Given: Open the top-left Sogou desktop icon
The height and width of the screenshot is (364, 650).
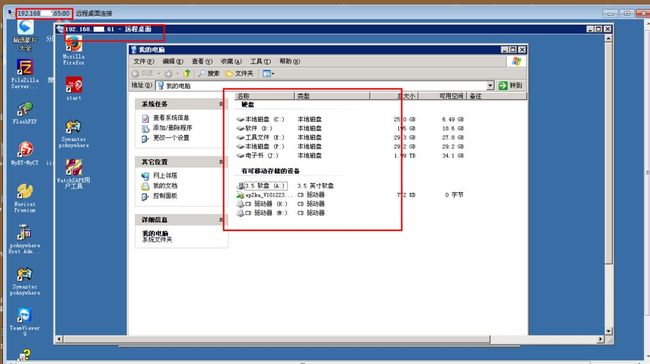Looking at the screenshot, I should (x=25, y=35).
